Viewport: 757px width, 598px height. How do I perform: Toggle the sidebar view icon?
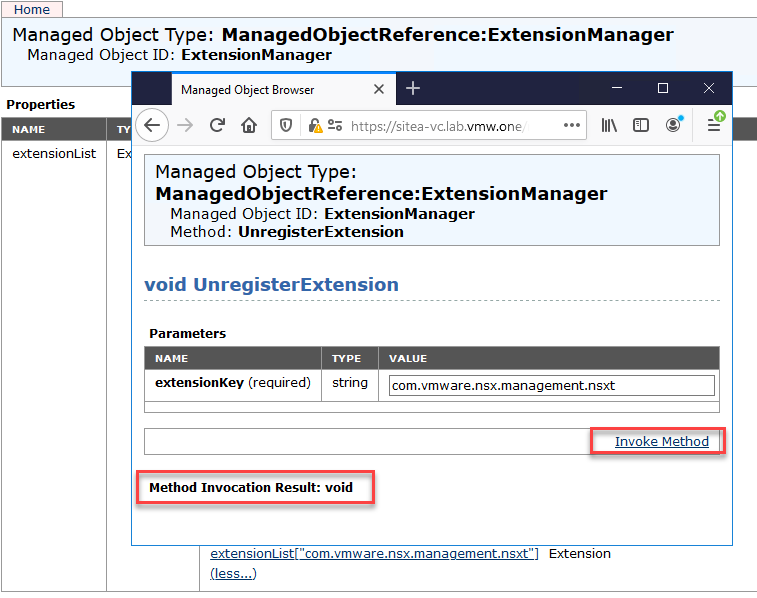[x=641, y=125]
